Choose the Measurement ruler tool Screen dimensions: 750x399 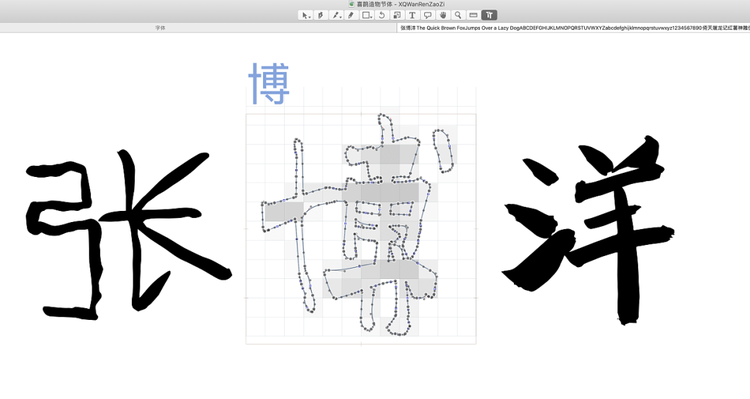pyautogui.click(x=474, y=15)
